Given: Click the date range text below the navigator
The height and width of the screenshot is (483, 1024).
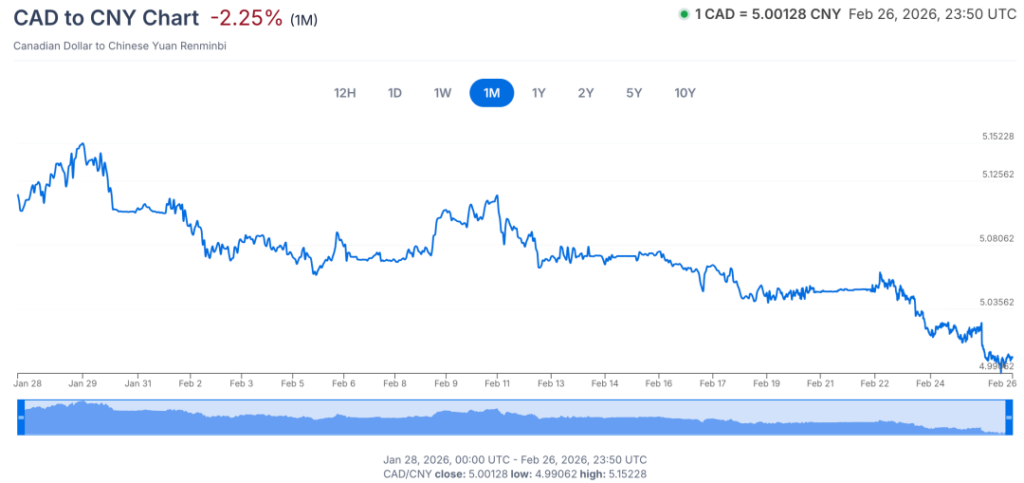Looking at the screenshot, I should tap(515, 460).
